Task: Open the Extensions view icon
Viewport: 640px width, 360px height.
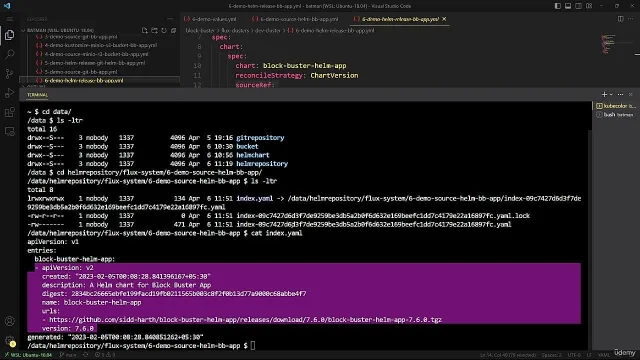Action: click(9, 112)
